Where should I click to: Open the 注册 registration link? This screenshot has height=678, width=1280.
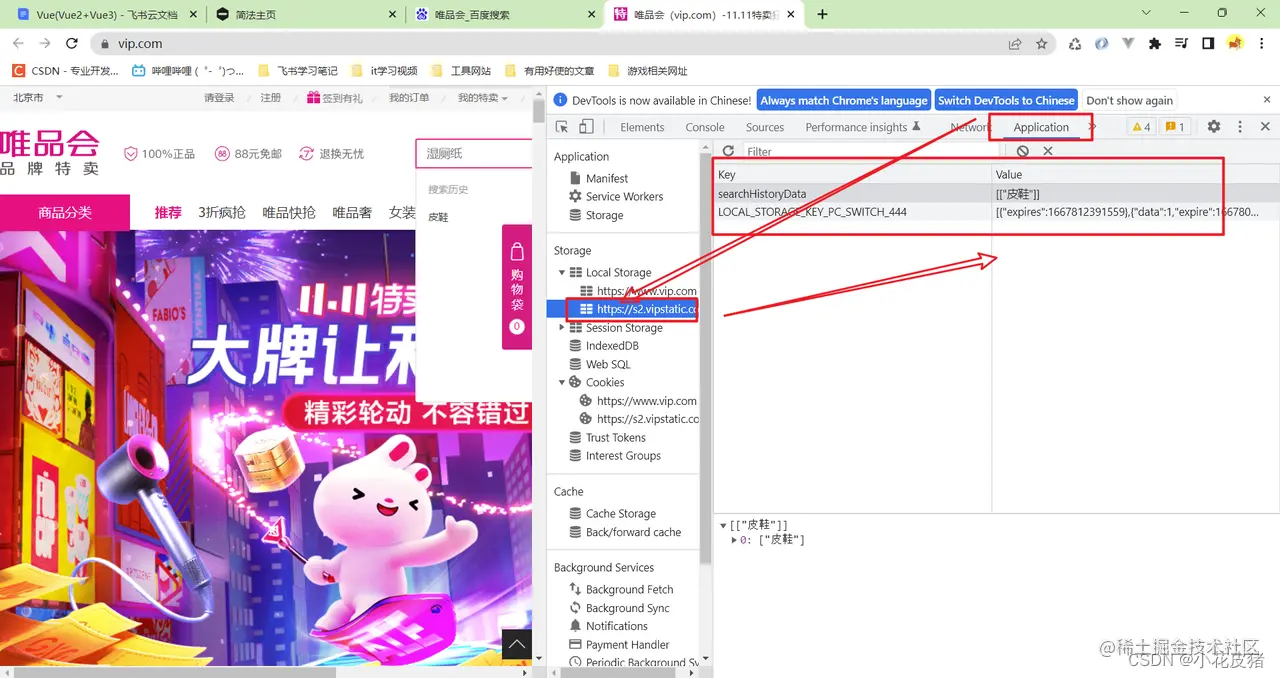click(x=267, y=97)
